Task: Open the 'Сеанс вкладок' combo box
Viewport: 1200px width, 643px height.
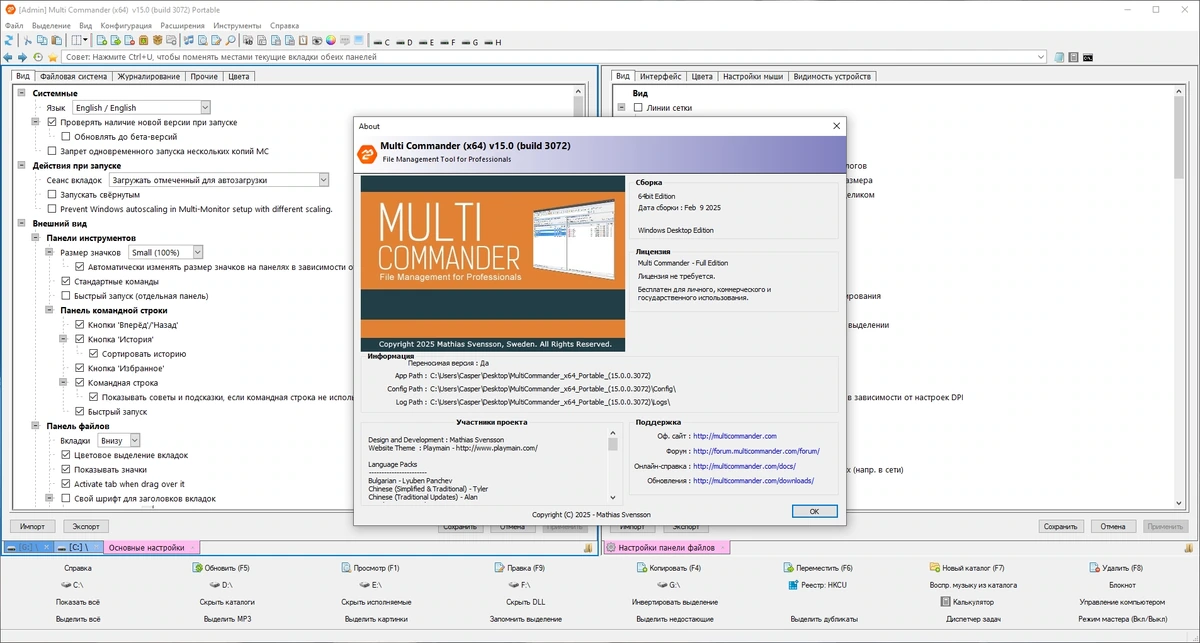Action: pos(218,180)
